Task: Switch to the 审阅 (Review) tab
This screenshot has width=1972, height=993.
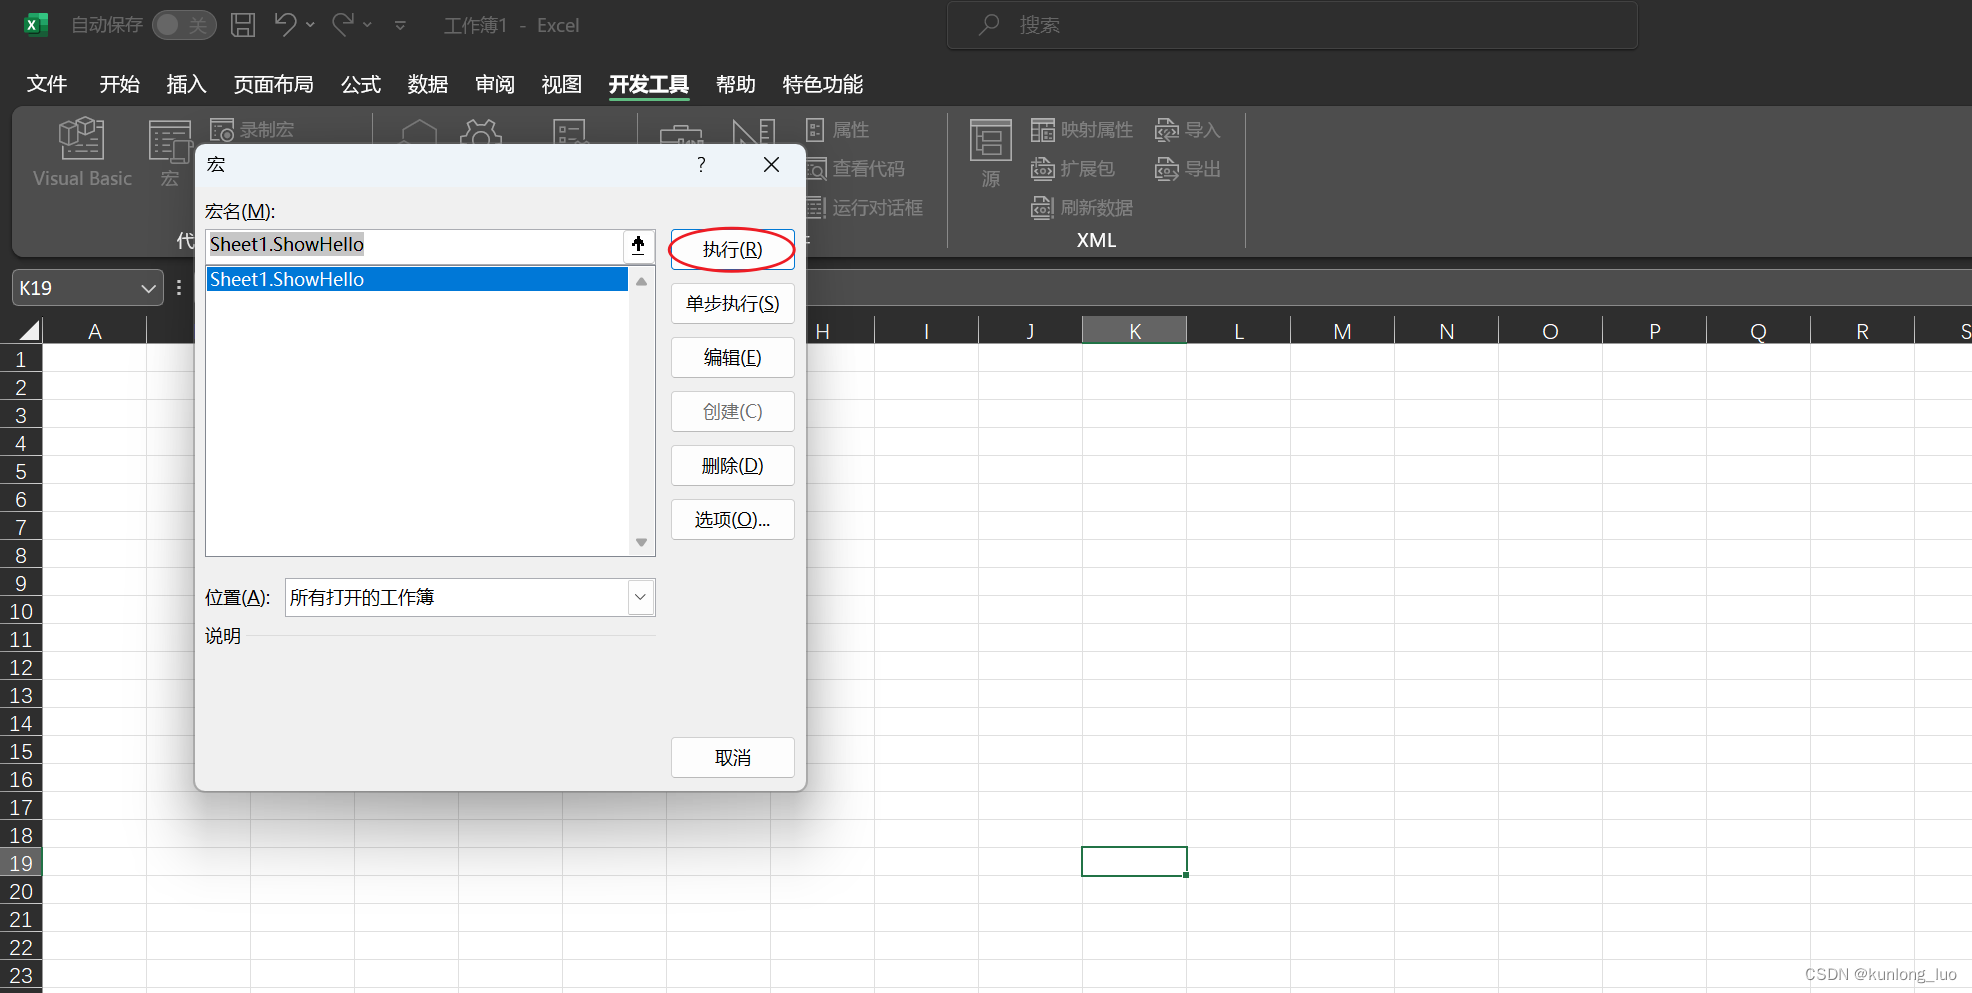Action: point(495,84)
